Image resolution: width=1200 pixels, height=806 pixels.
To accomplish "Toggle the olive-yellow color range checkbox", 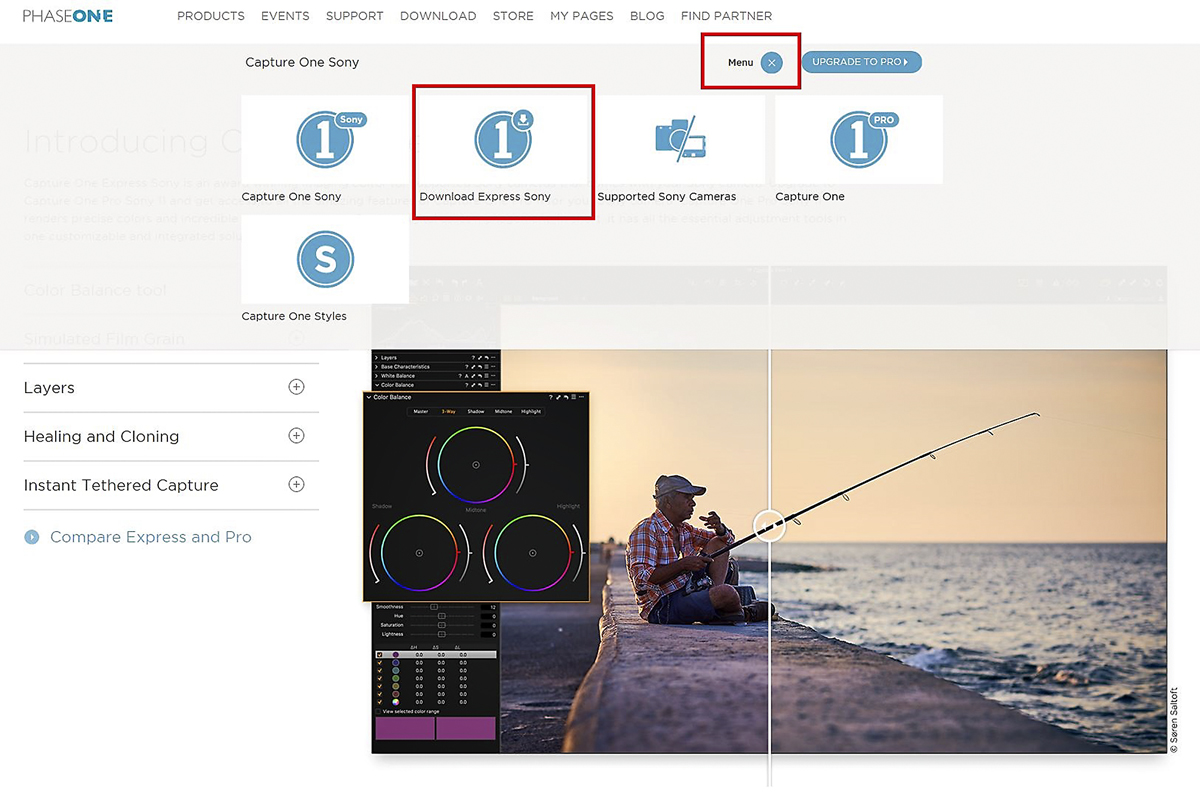I will (379, 686).
